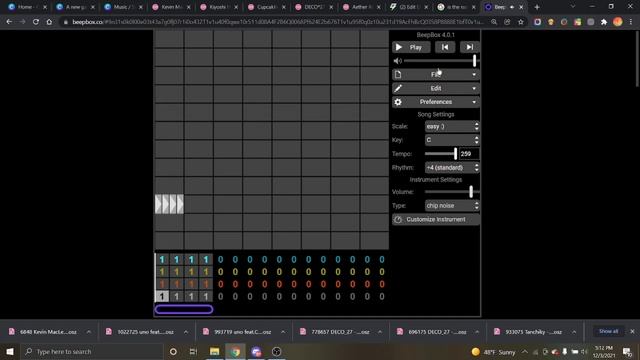Click Show all downloads
This screenshot has height=360, width=640.
coord(608,331)
